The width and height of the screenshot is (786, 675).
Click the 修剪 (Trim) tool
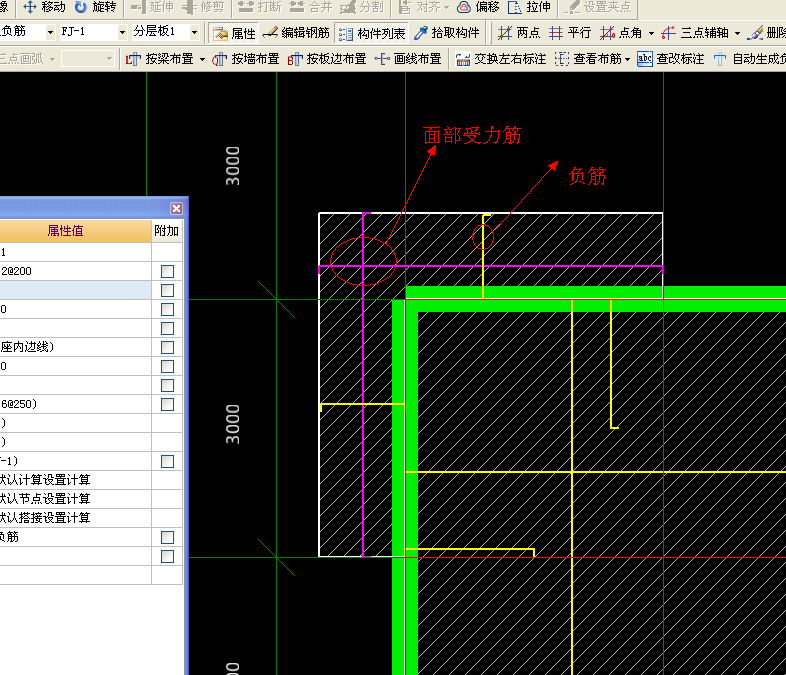coord(203,7)
